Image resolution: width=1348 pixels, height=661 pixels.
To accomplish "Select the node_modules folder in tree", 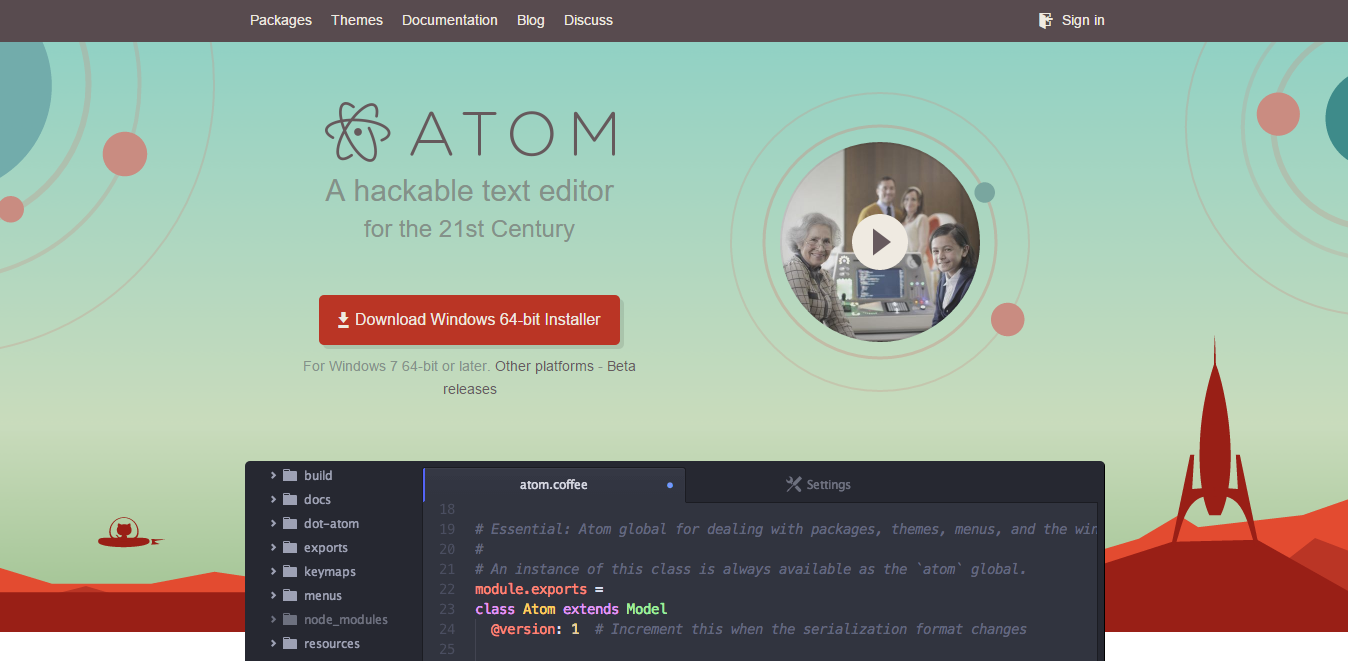I will [345, 620].
